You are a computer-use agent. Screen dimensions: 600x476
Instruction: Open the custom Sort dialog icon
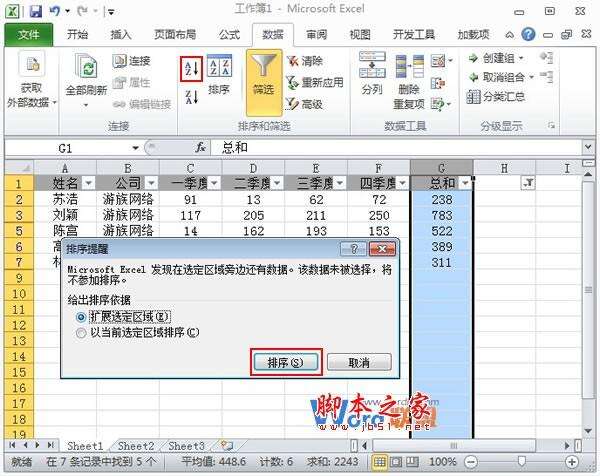click(219, 66)
